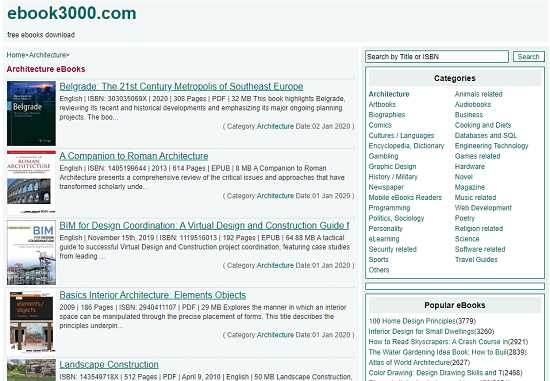The height and width of the screenshot is (381, 550).
Task: Select the History / Military category
Action: tap(393, 177)
